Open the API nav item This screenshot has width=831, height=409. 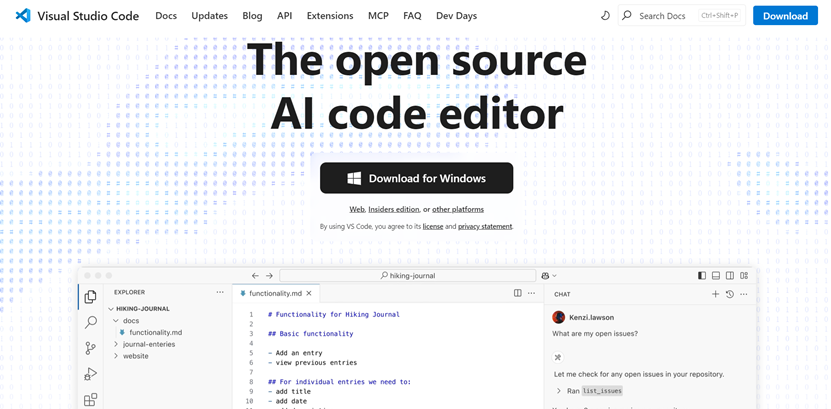(284, 16)
